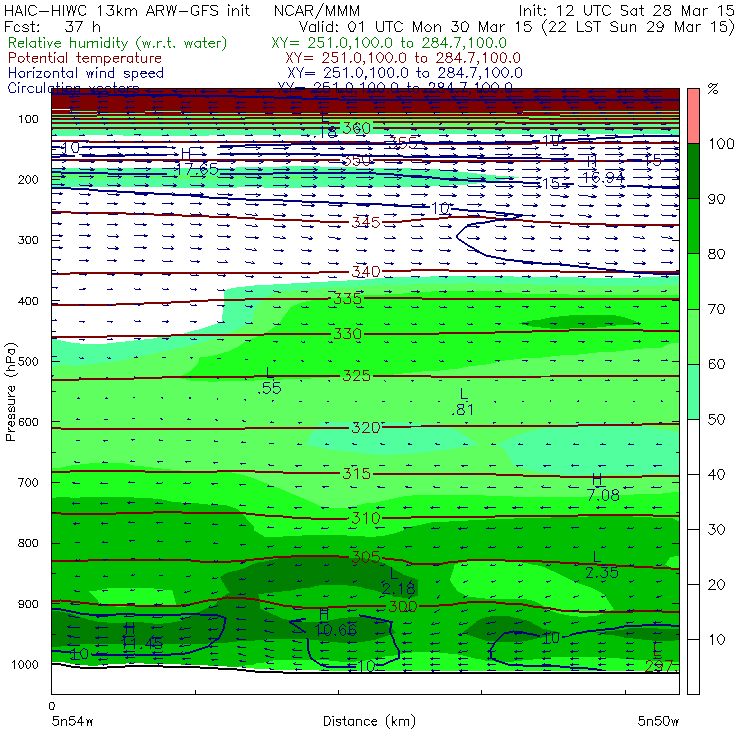Select the 80–90 percent green colorbar segment
Screen dimensions: 740x740
coord(693,226)
